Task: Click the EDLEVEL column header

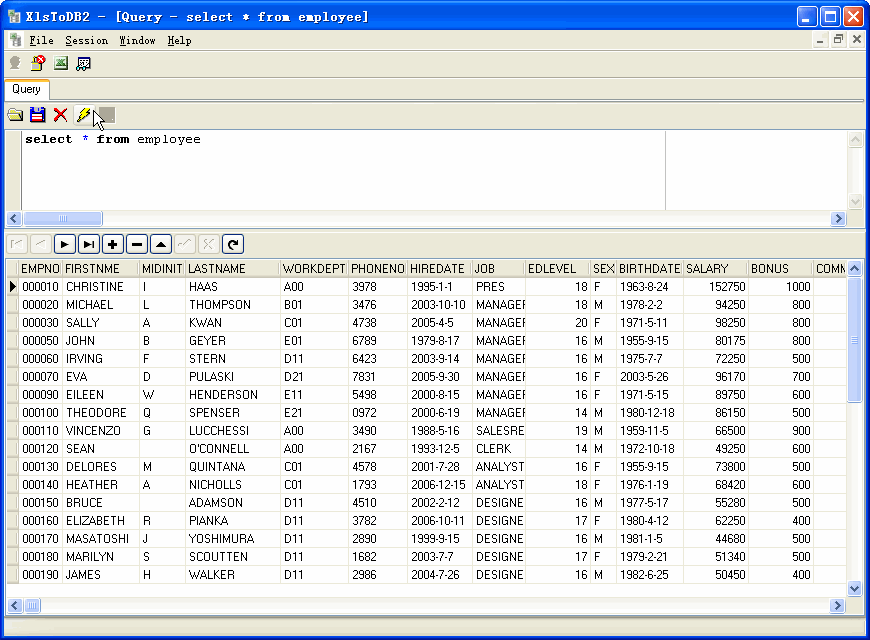Action: click(x=557, y=269)
